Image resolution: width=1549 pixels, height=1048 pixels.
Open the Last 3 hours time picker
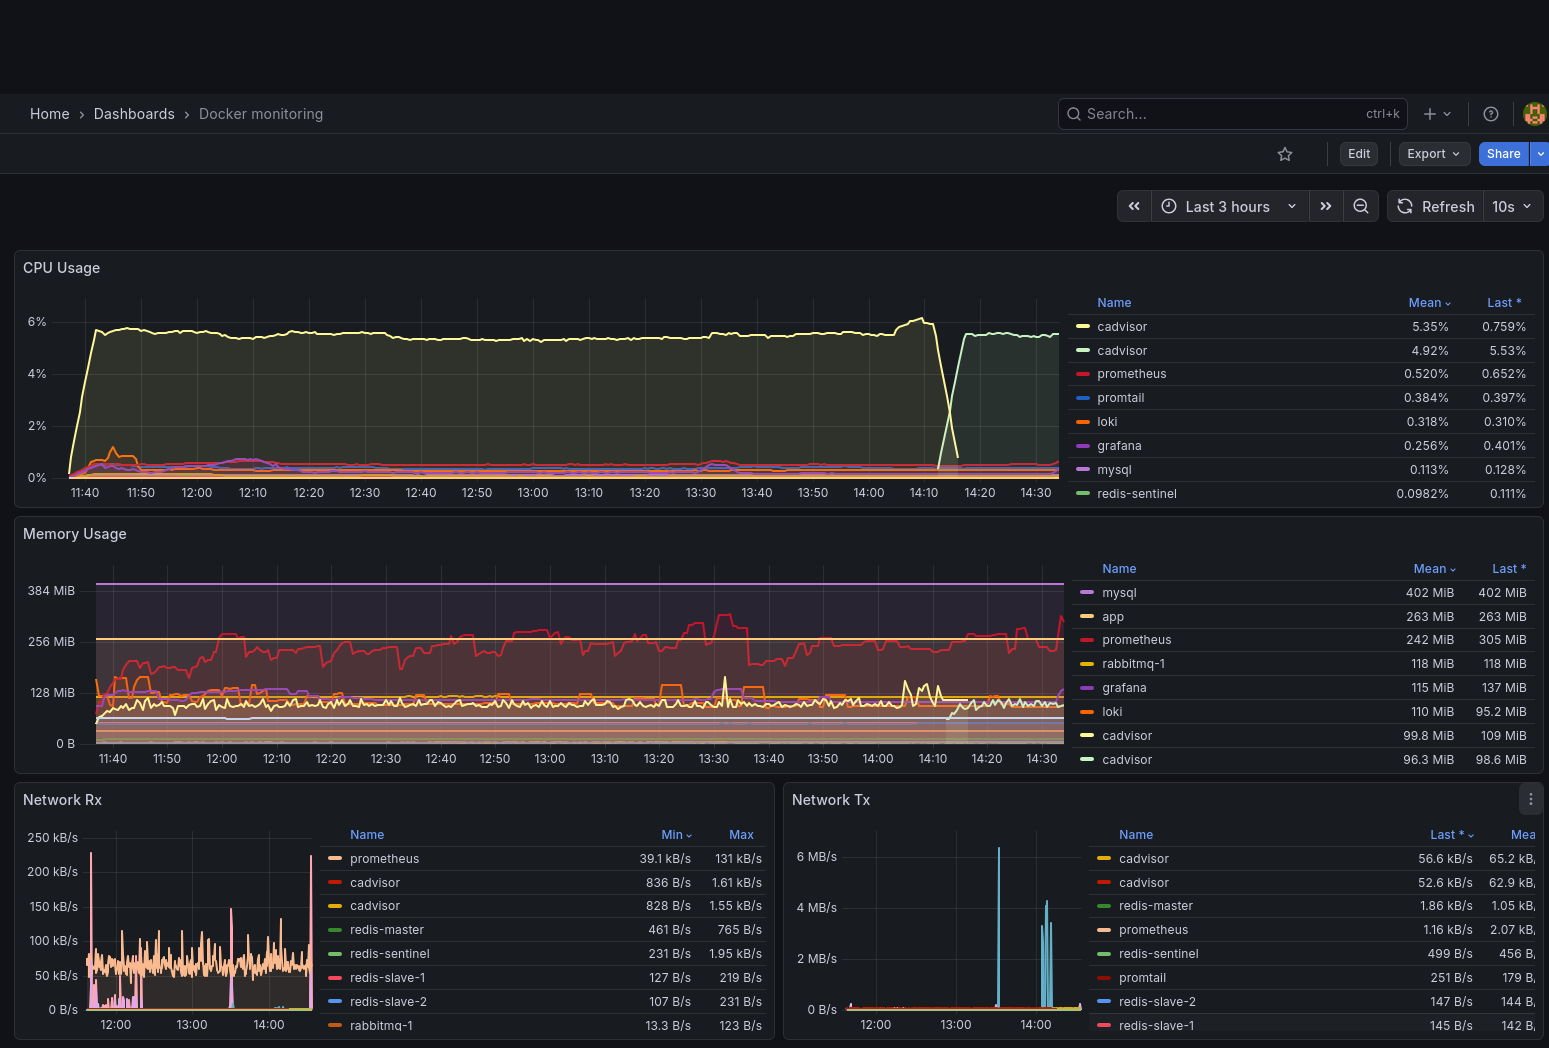1229,206
